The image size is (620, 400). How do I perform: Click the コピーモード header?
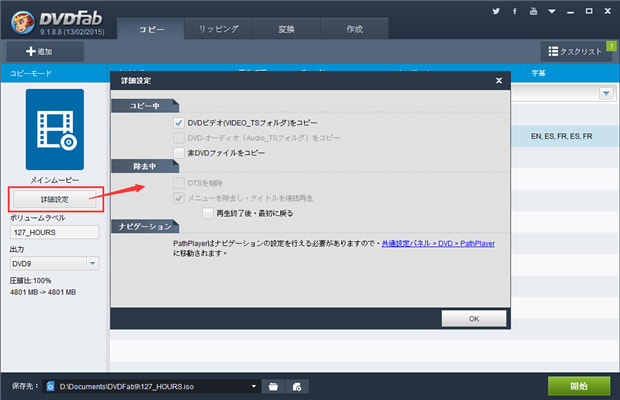[x=31, y=73]
